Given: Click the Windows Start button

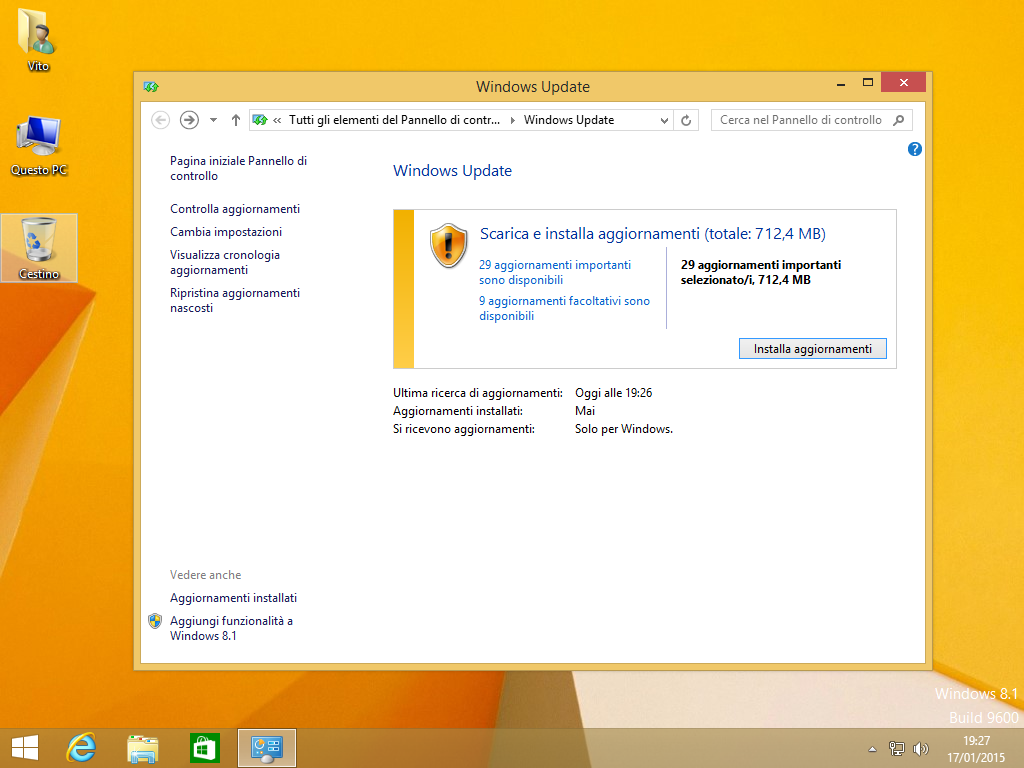Looking at the screenshot, I should click(x=25, y=748).
